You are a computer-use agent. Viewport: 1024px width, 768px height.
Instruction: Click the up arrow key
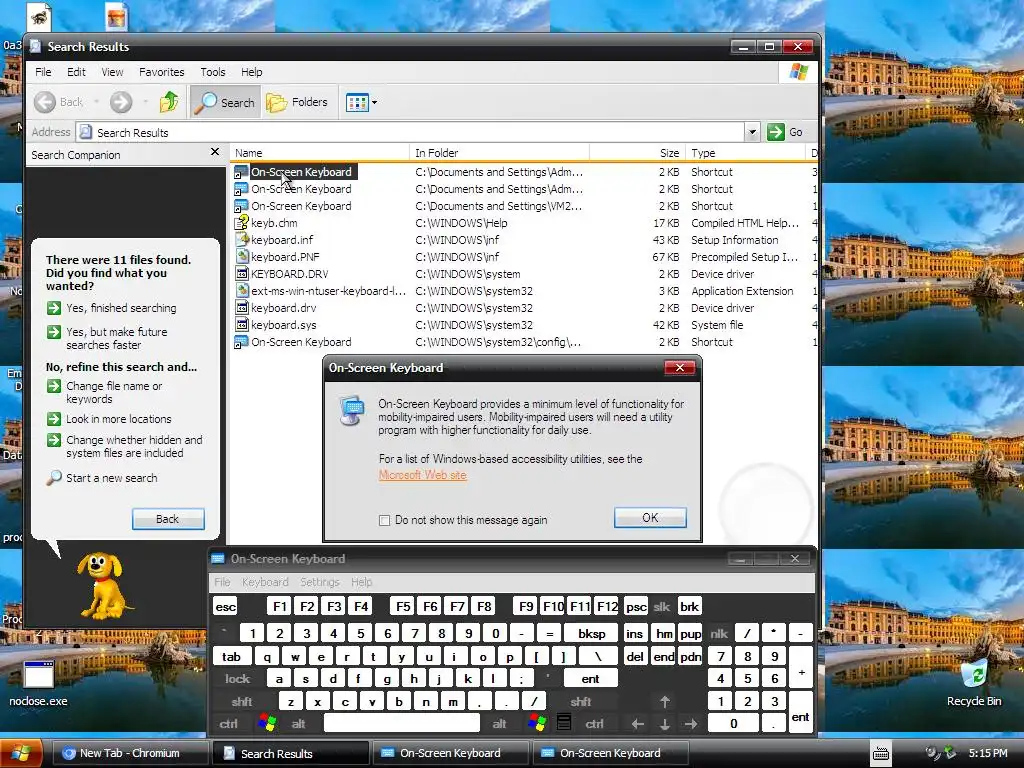[664, 701]
